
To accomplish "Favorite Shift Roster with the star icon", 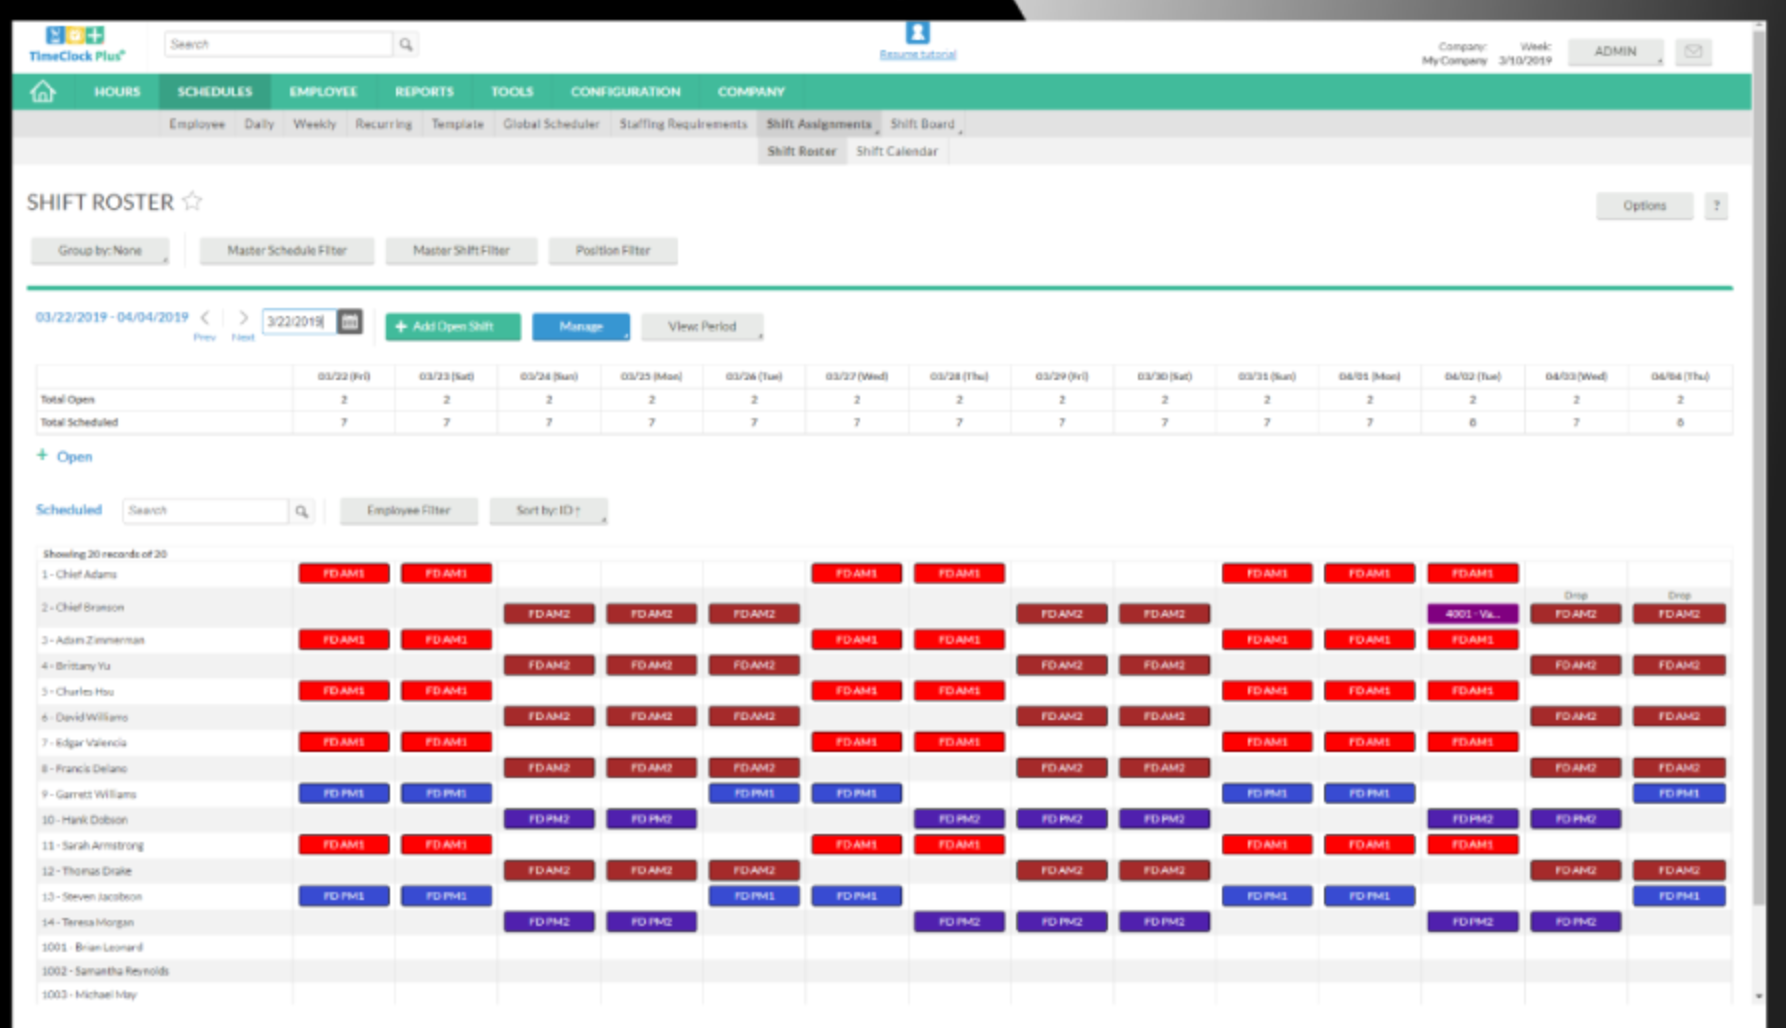I will tap(192, 201).
